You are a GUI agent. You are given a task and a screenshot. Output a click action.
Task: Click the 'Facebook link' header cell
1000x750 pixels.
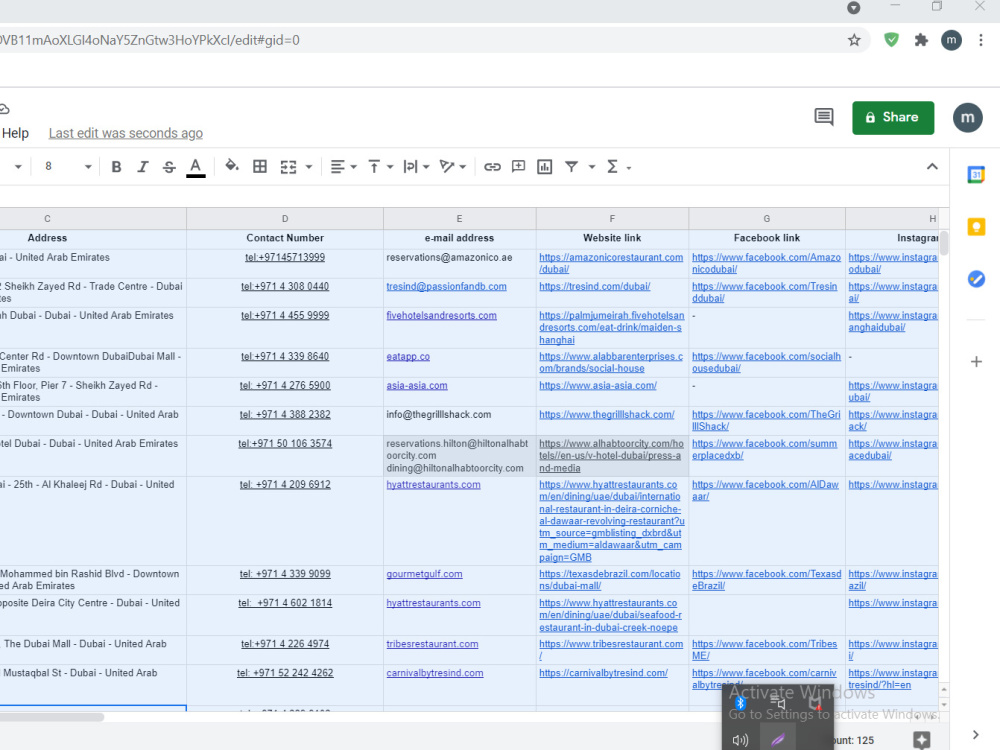click(x=767, y=238)
